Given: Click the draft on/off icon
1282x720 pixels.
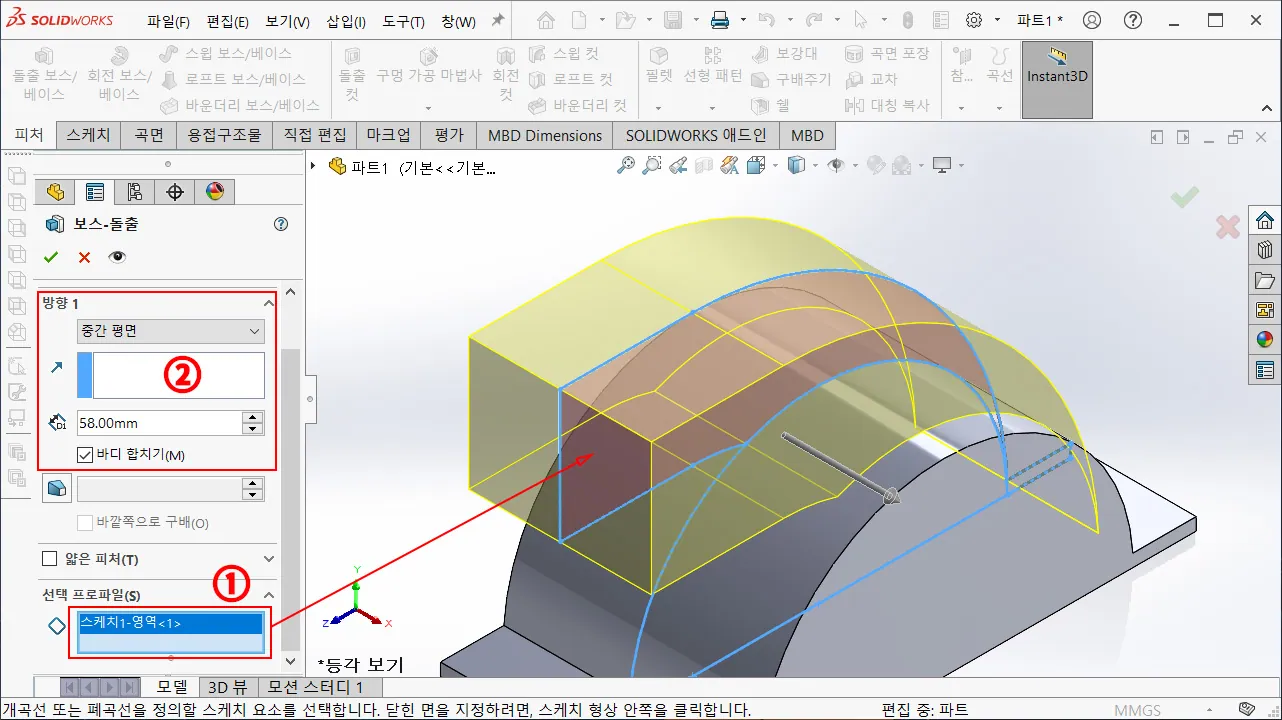Looking at the screenshot, I should pyautogui.click(x=57, y=488).
